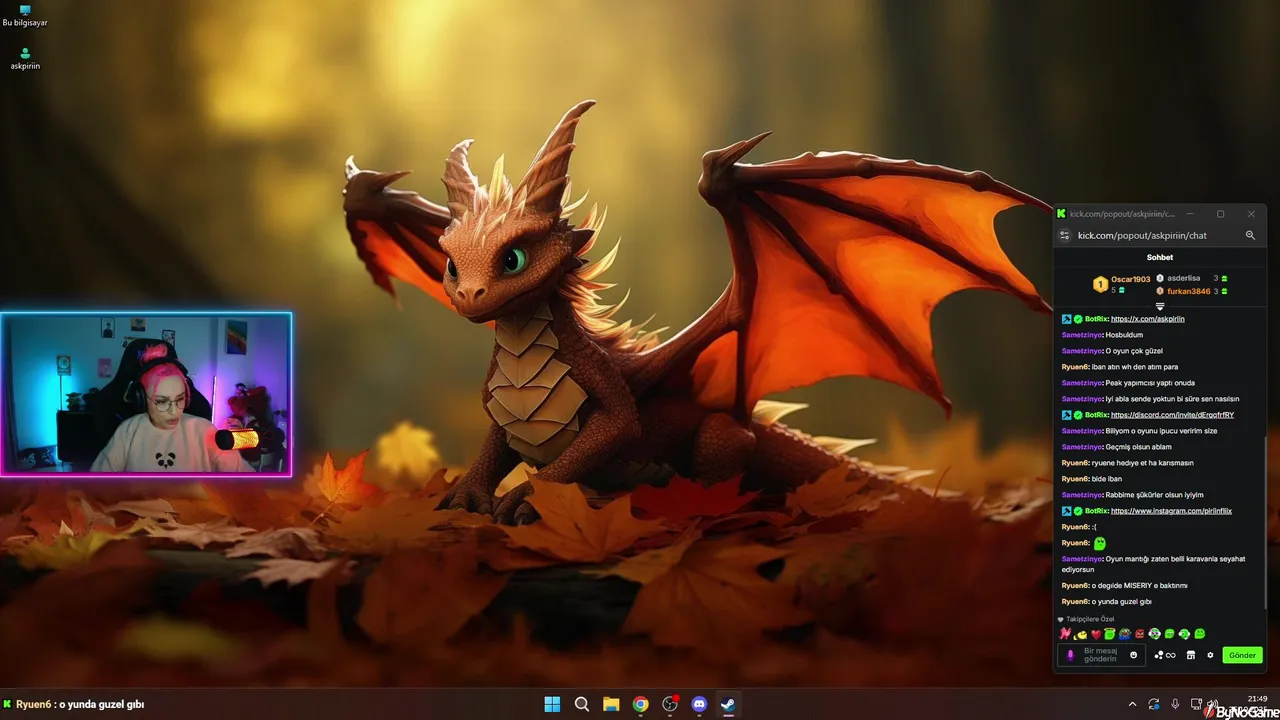
Task: Focus the "Bir mesaj gönderin" message field
Action: point(1101,655)
